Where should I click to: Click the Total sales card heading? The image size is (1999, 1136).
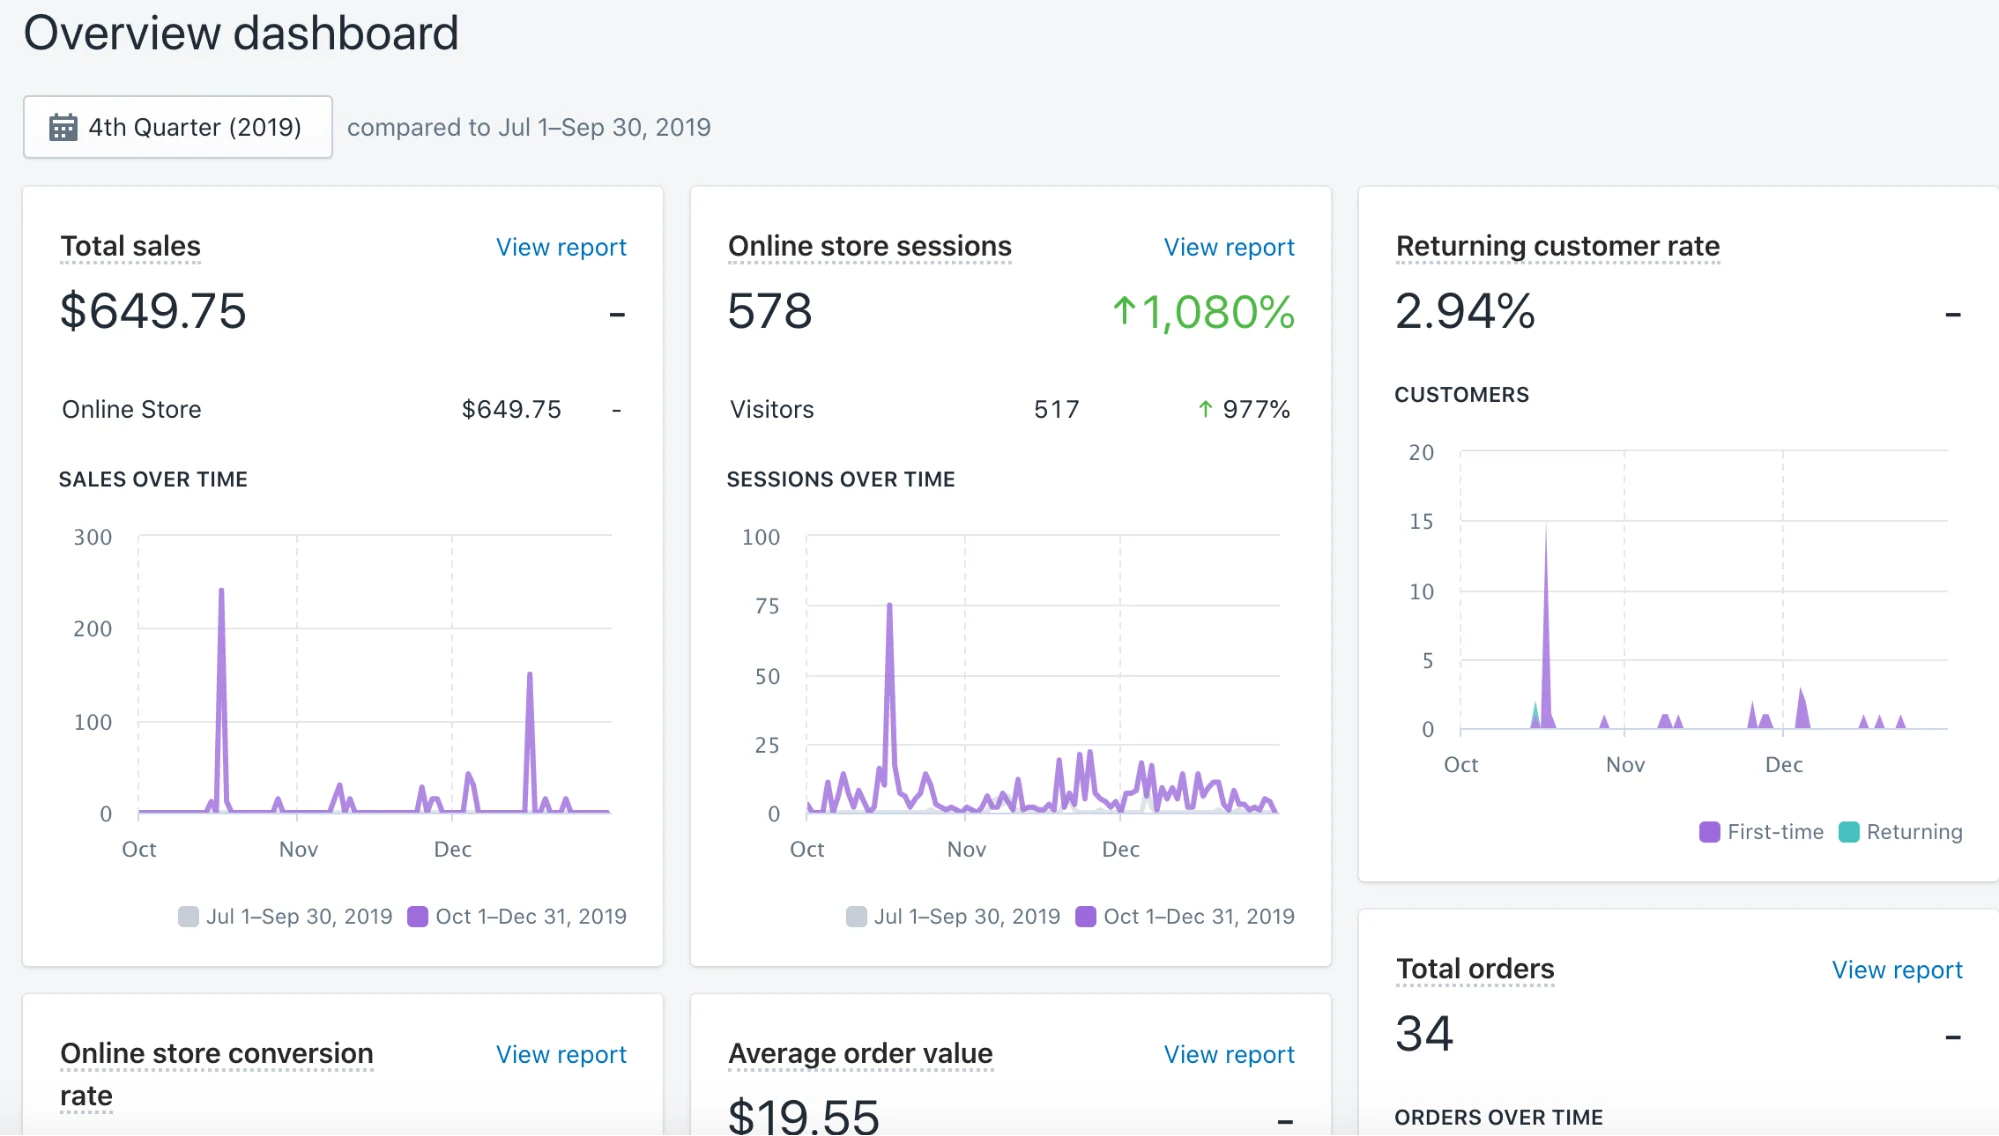(130, 246)
